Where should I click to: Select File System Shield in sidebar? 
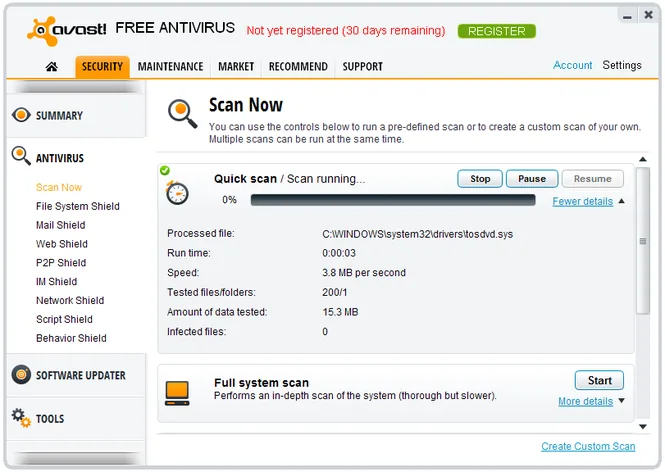pyautogui.click(x=78, y=206)
